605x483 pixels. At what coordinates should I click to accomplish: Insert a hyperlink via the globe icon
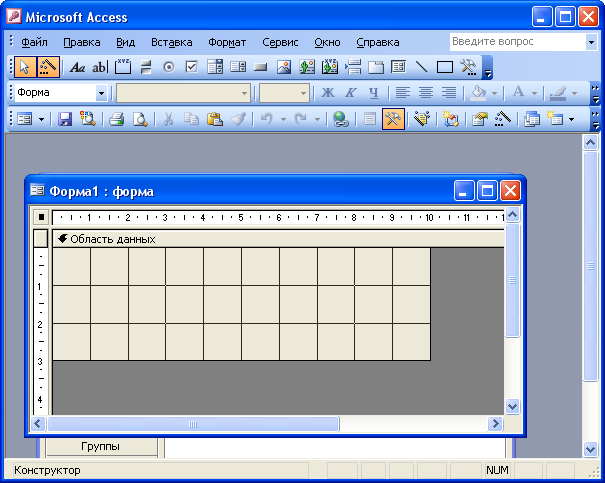tap(341, 119)
